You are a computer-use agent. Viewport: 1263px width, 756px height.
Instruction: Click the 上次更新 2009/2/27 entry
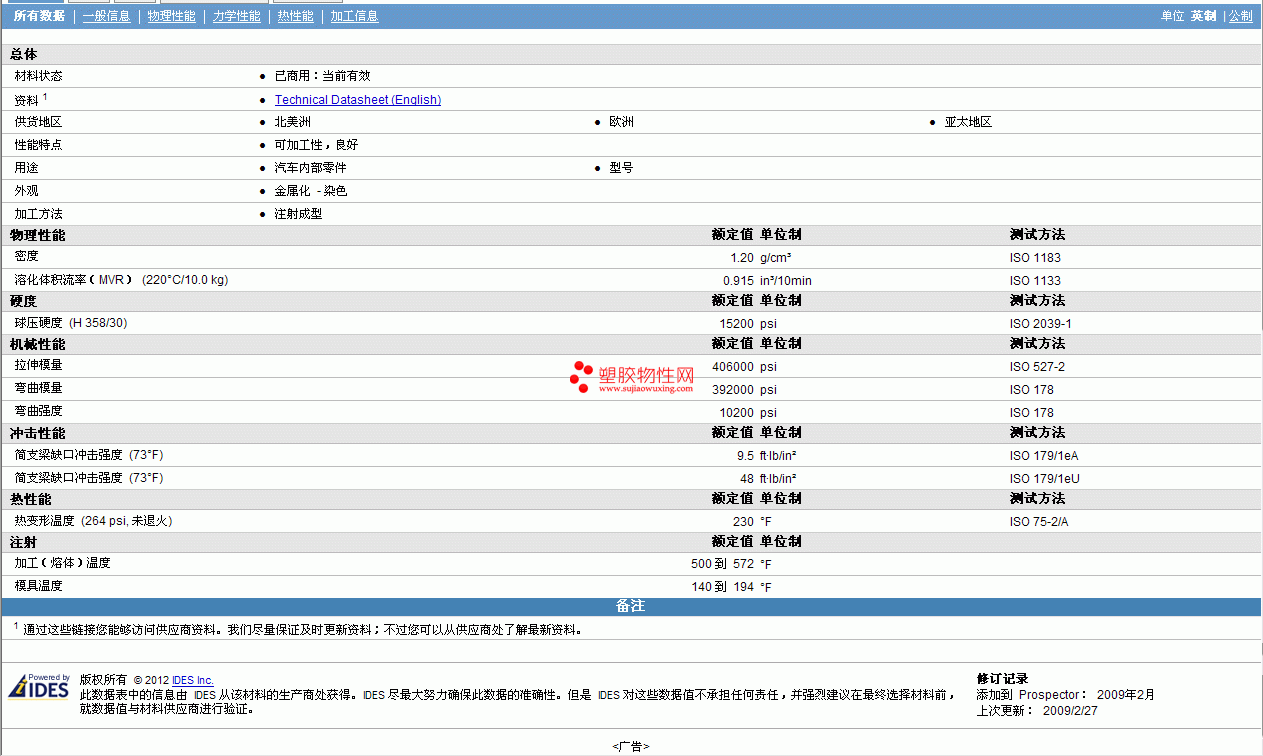(x=1037, y=711)
